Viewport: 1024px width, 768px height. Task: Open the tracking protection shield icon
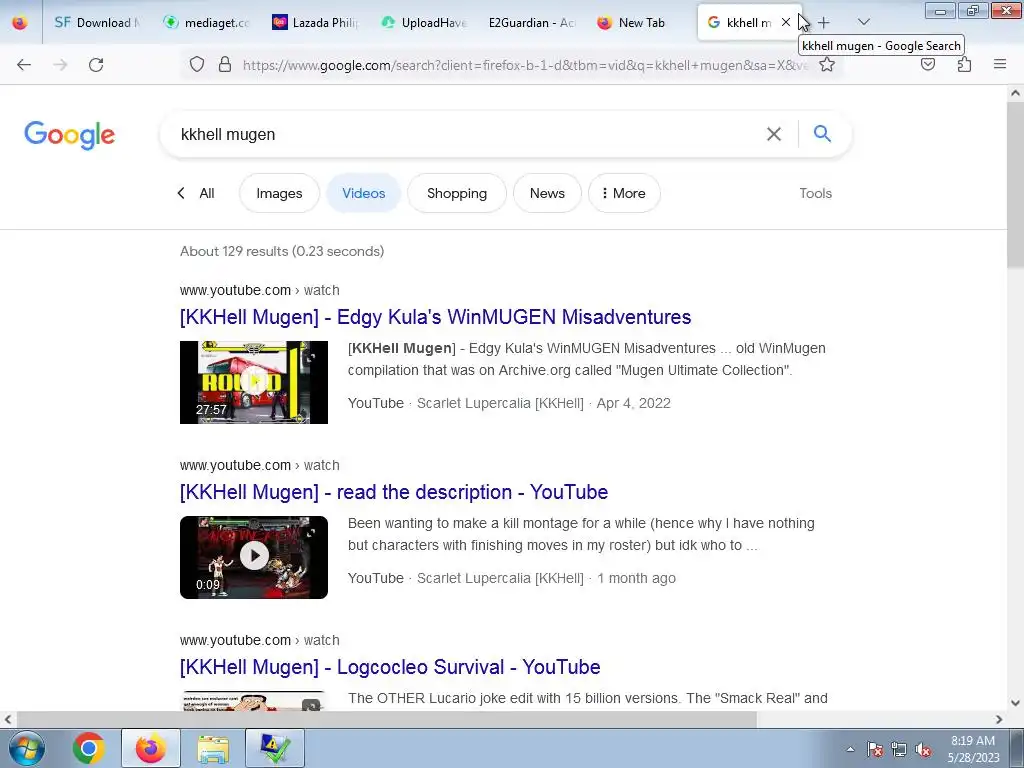point(197,65)
